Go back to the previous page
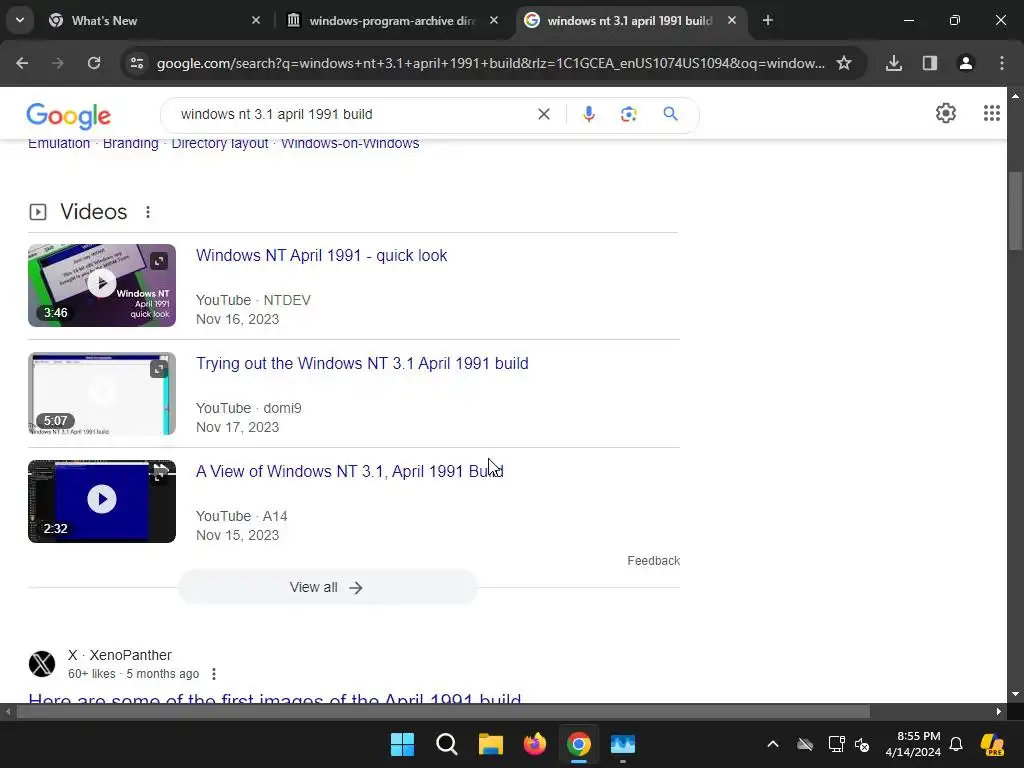 tap(22, 63)
